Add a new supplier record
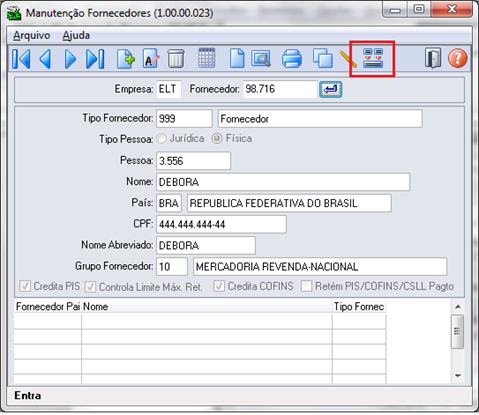Viewport: 479px width, 415px height. [126, 59]
